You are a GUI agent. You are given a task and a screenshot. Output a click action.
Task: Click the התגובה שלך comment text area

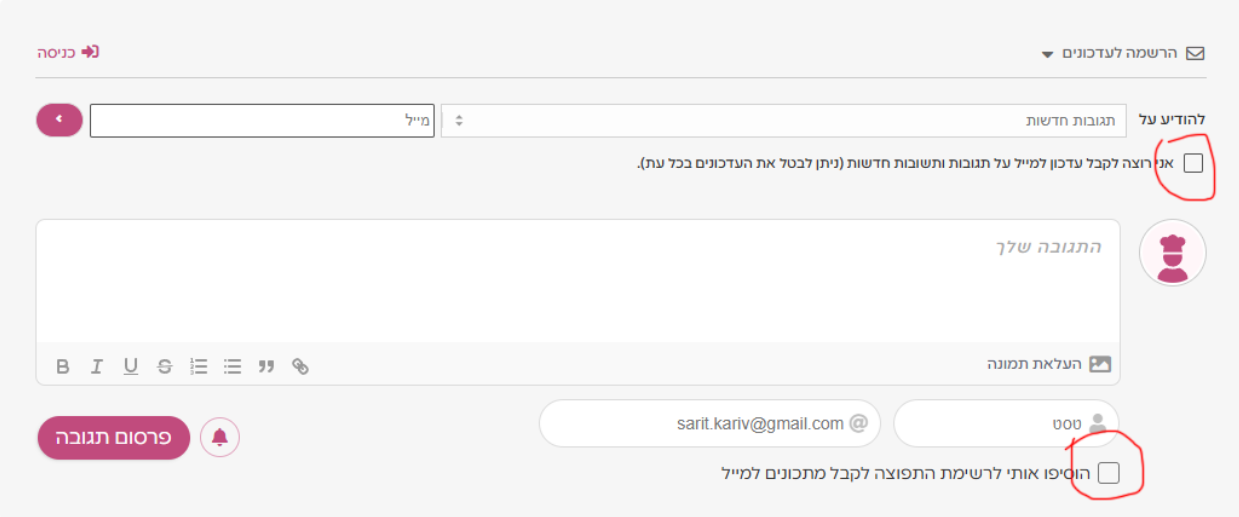point(578,282)
